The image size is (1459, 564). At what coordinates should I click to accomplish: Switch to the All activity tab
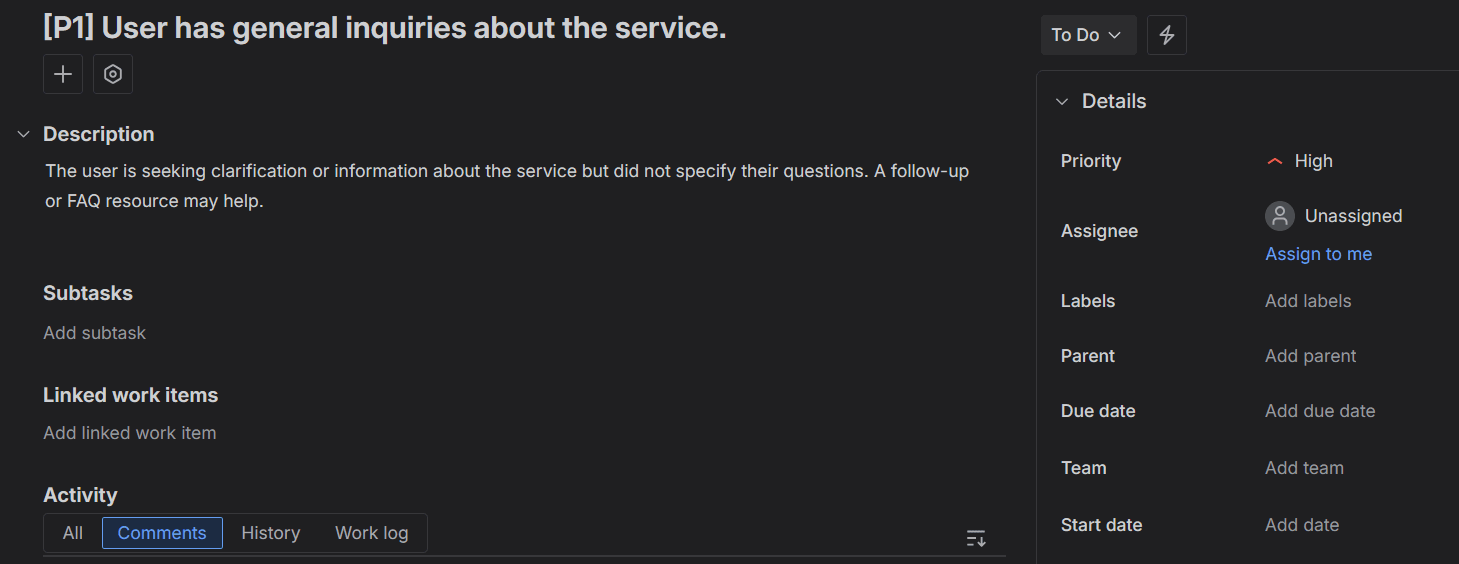pos(73,533)
